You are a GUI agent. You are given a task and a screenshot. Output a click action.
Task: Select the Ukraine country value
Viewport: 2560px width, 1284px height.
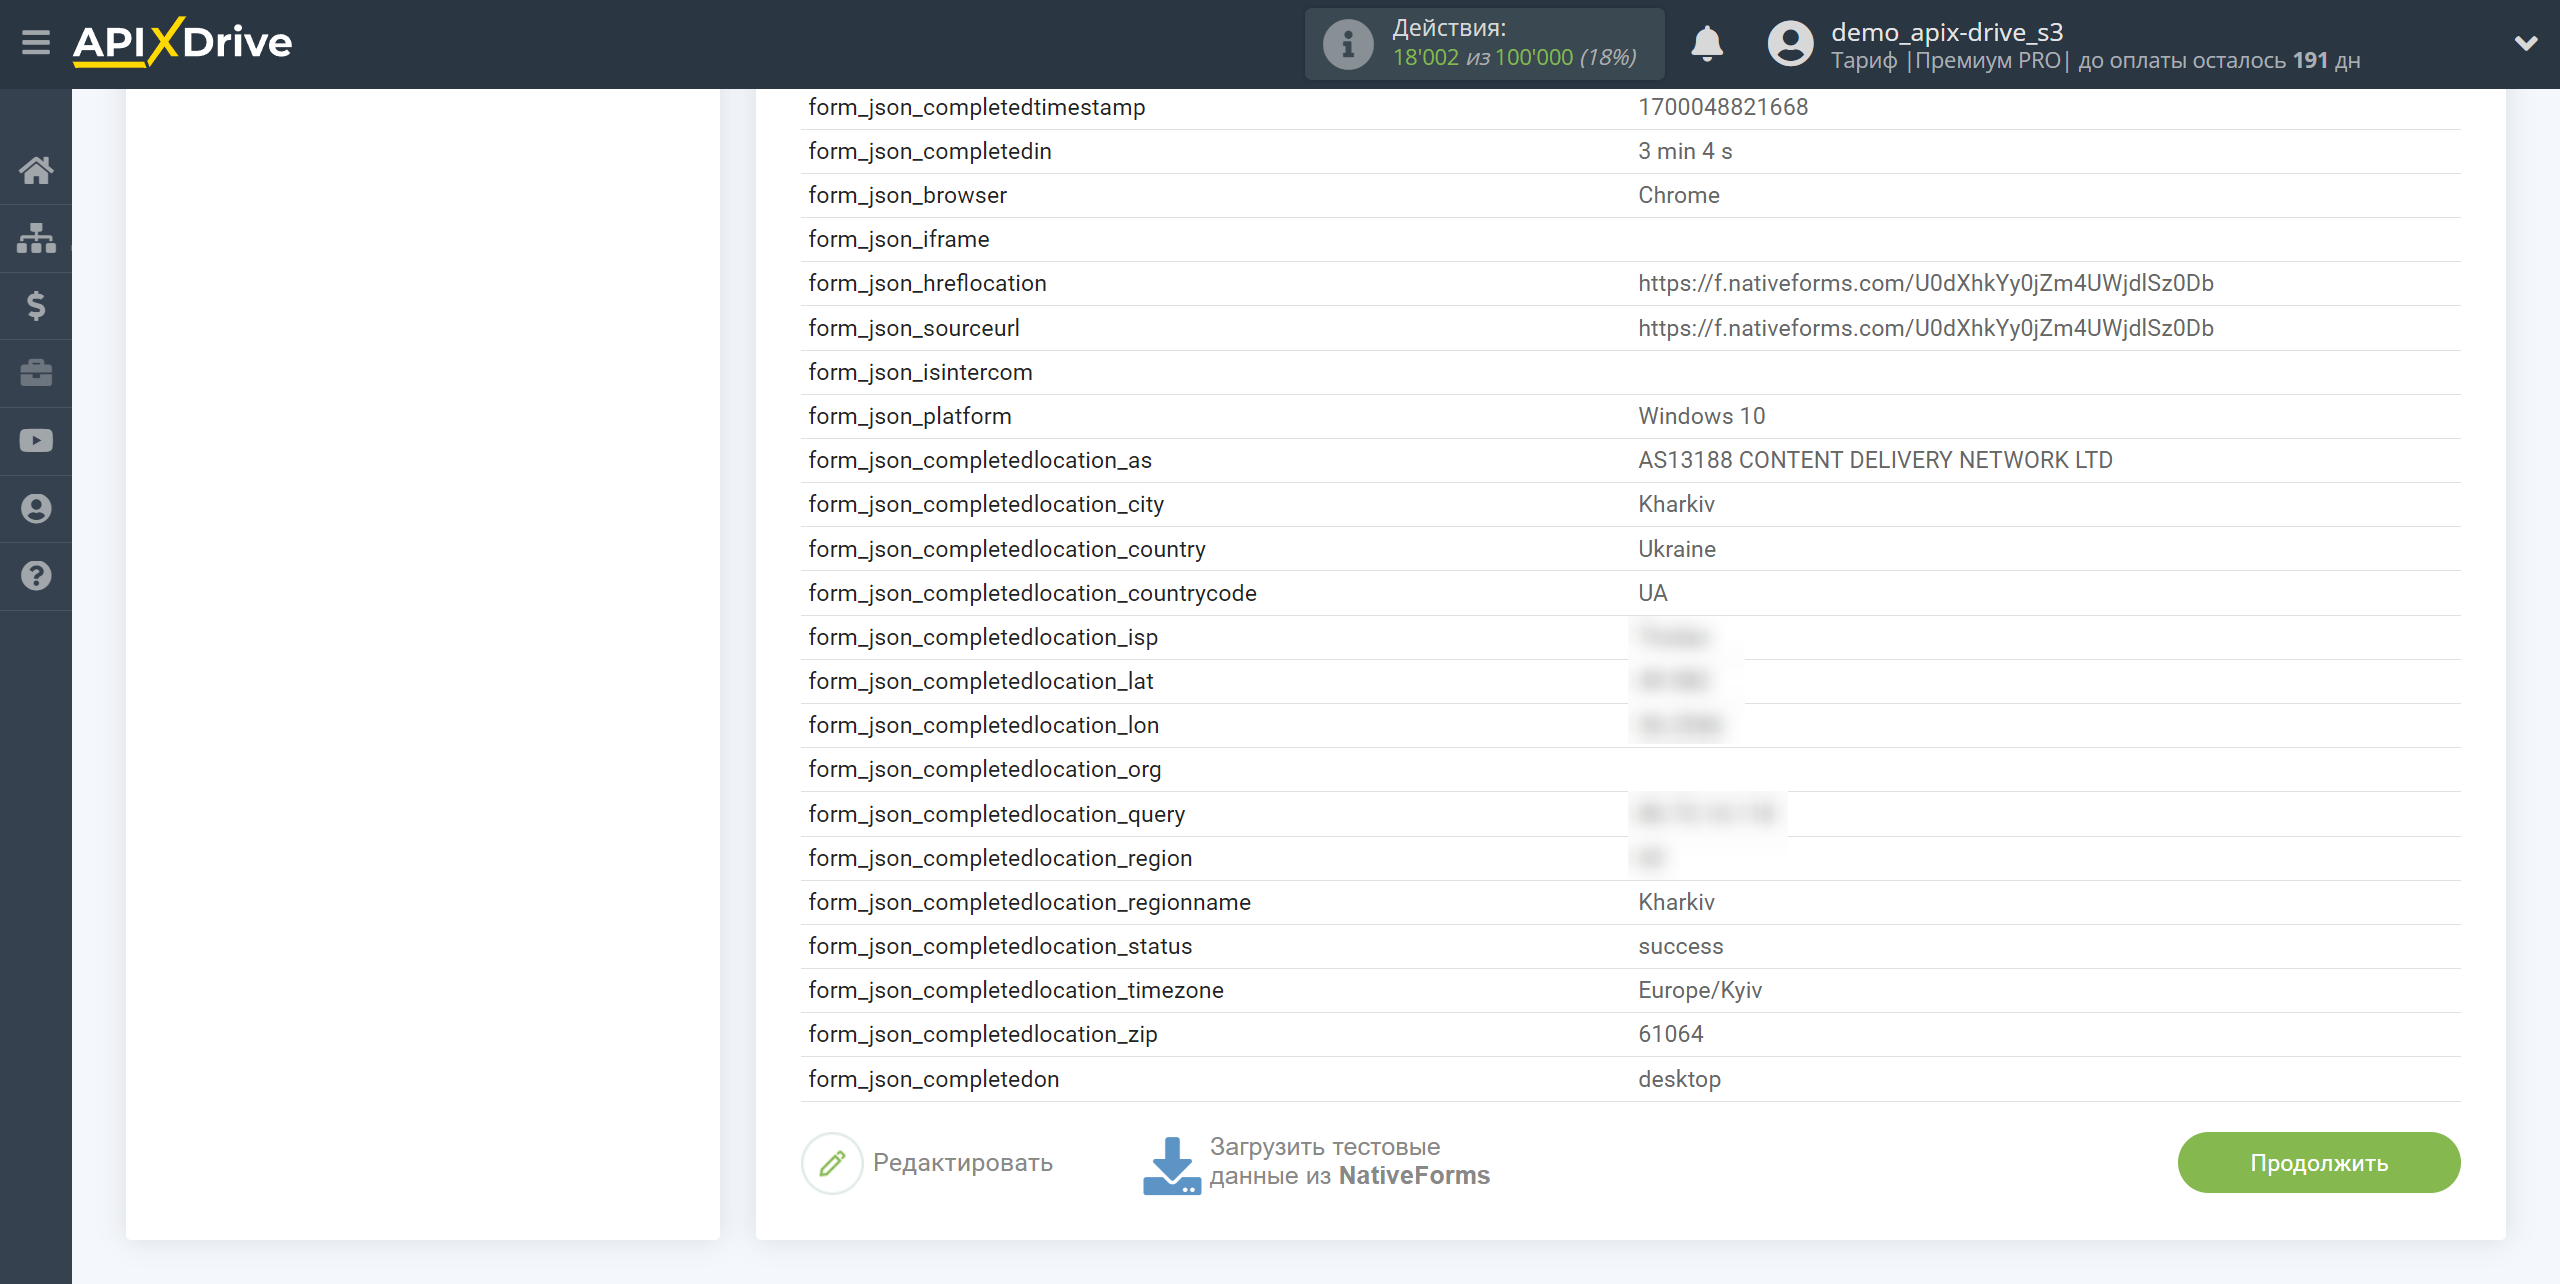pos(1677,549)
